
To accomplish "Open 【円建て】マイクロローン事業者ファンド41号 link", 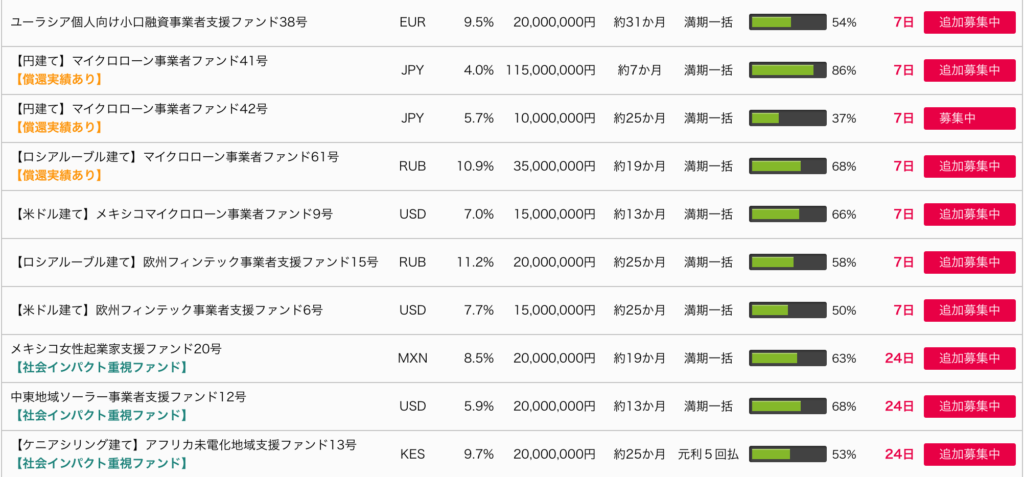I will click(140, 61).
